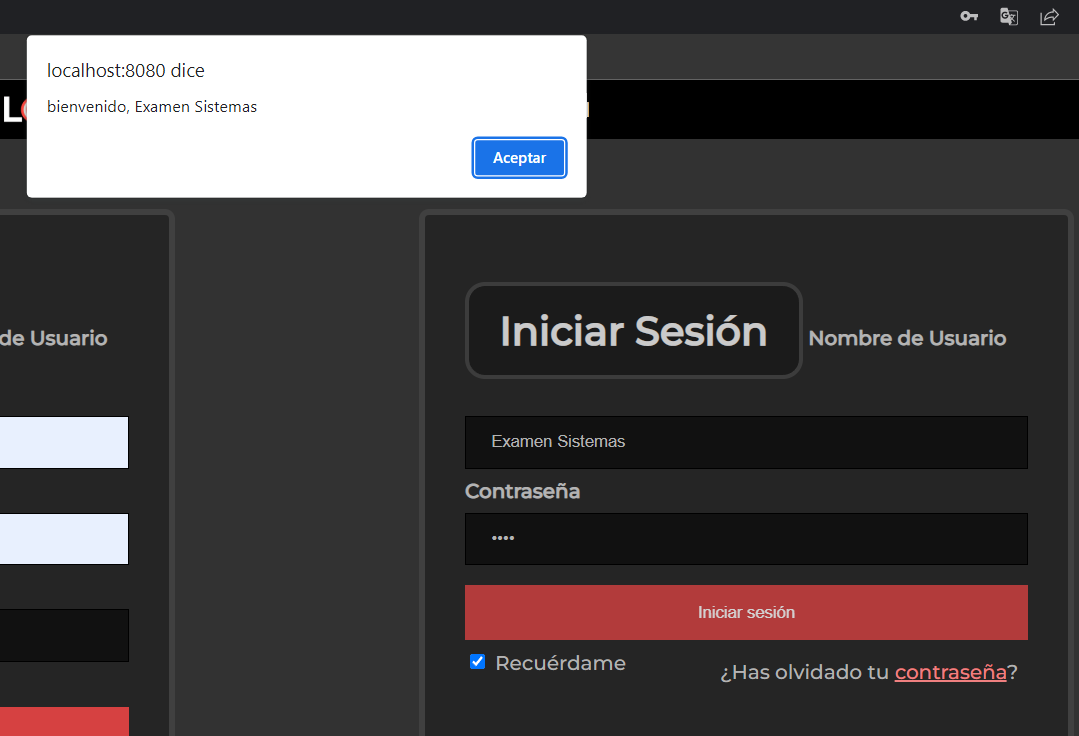This screenshot has width=1079, height=736.
Task: Toggle Recuérdame by clicking its label text
Action: [561, 662]
